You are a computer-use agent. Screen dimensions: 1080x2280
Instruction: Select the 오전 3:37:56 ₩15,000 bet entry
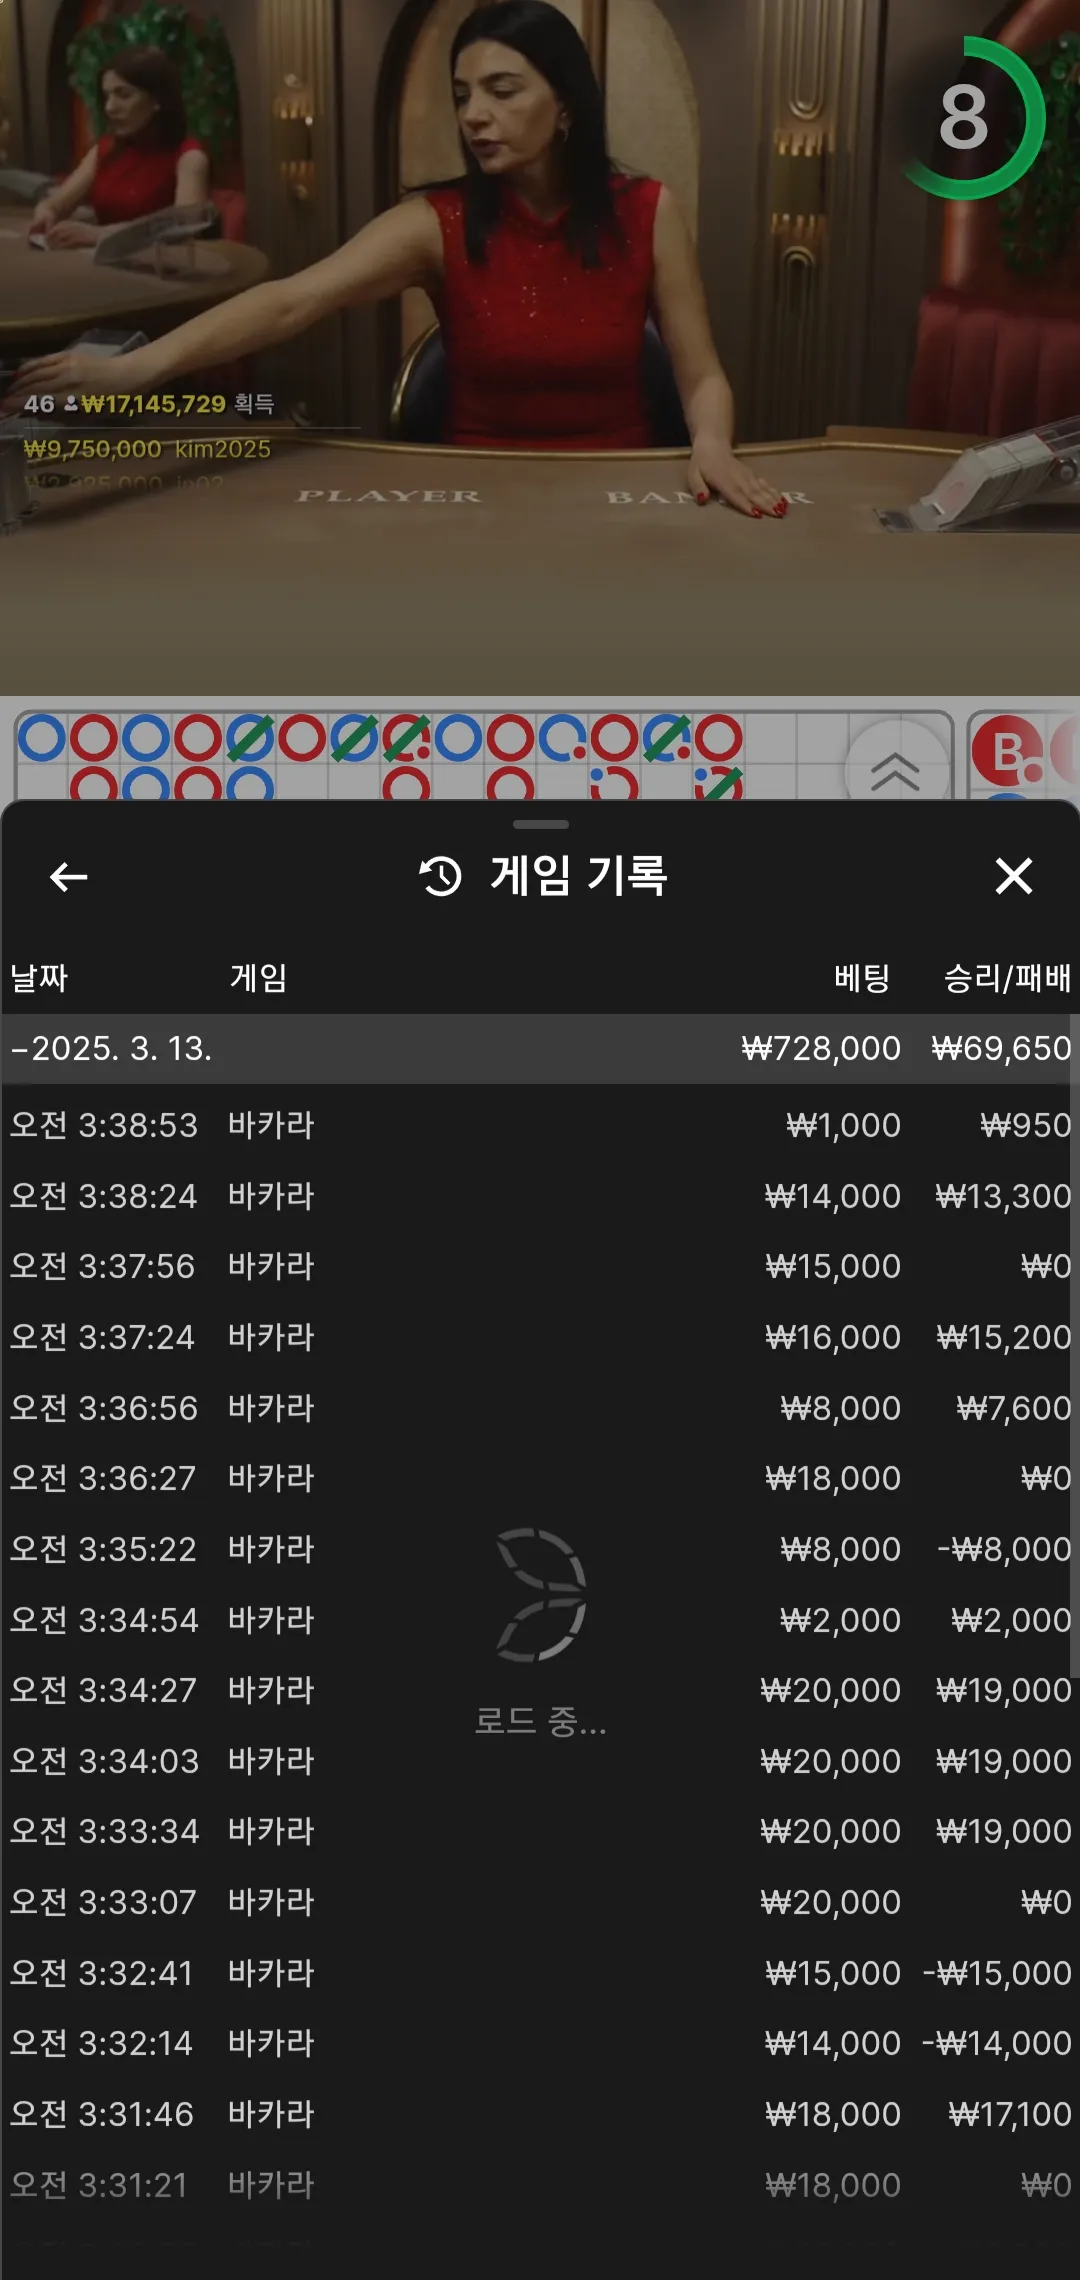pos(540,1266)
